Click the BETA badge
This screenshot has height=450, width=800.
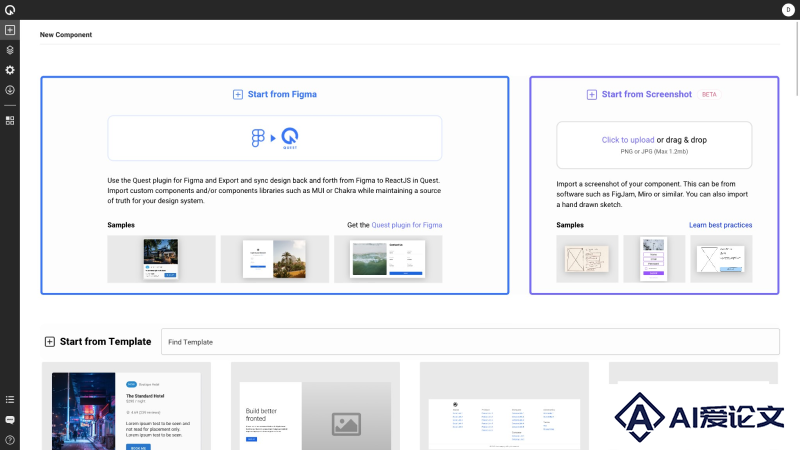[709, 94]
